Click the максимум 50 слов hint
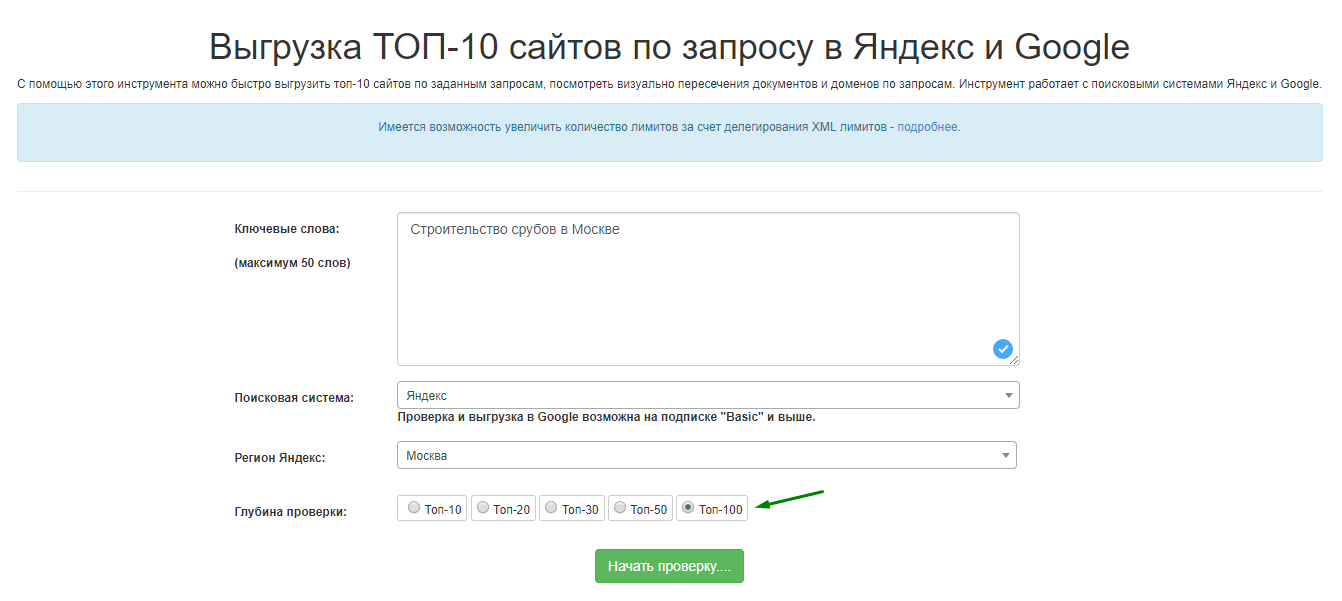1342x601 pixels. [292, 264]
